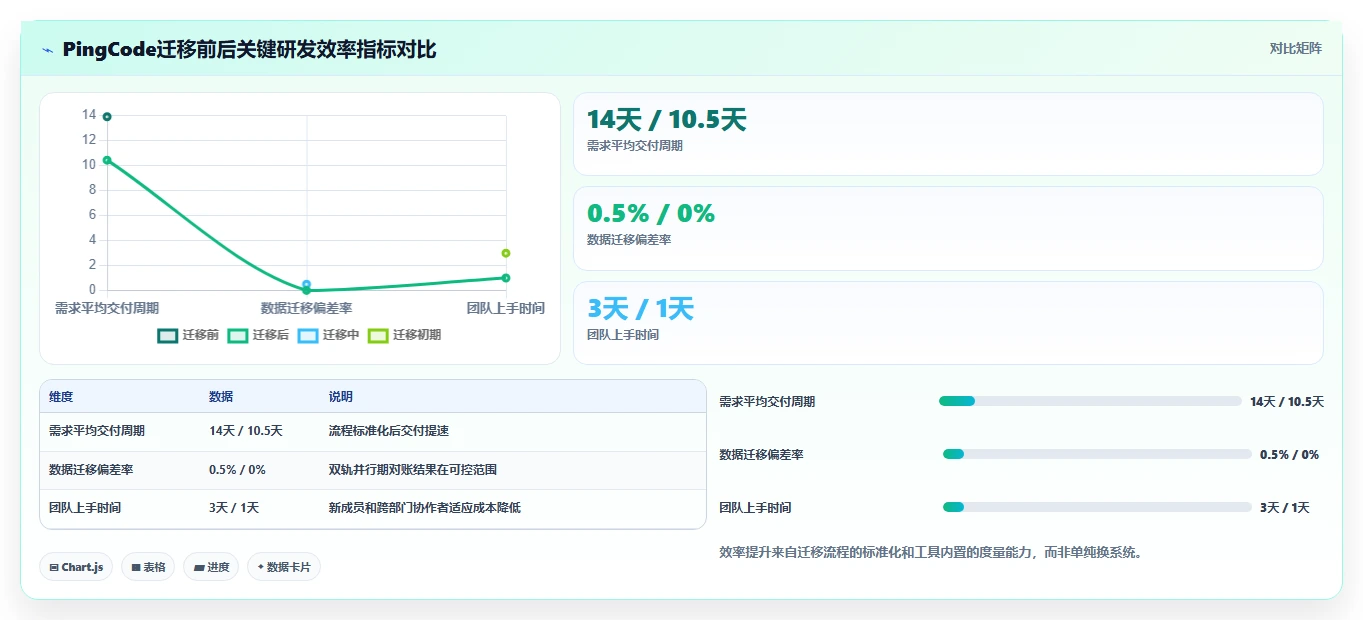This screenshot has width=1363, height=620.
Task: Click the lightning icon beside the PingCode title
Action: pos(48,50)
